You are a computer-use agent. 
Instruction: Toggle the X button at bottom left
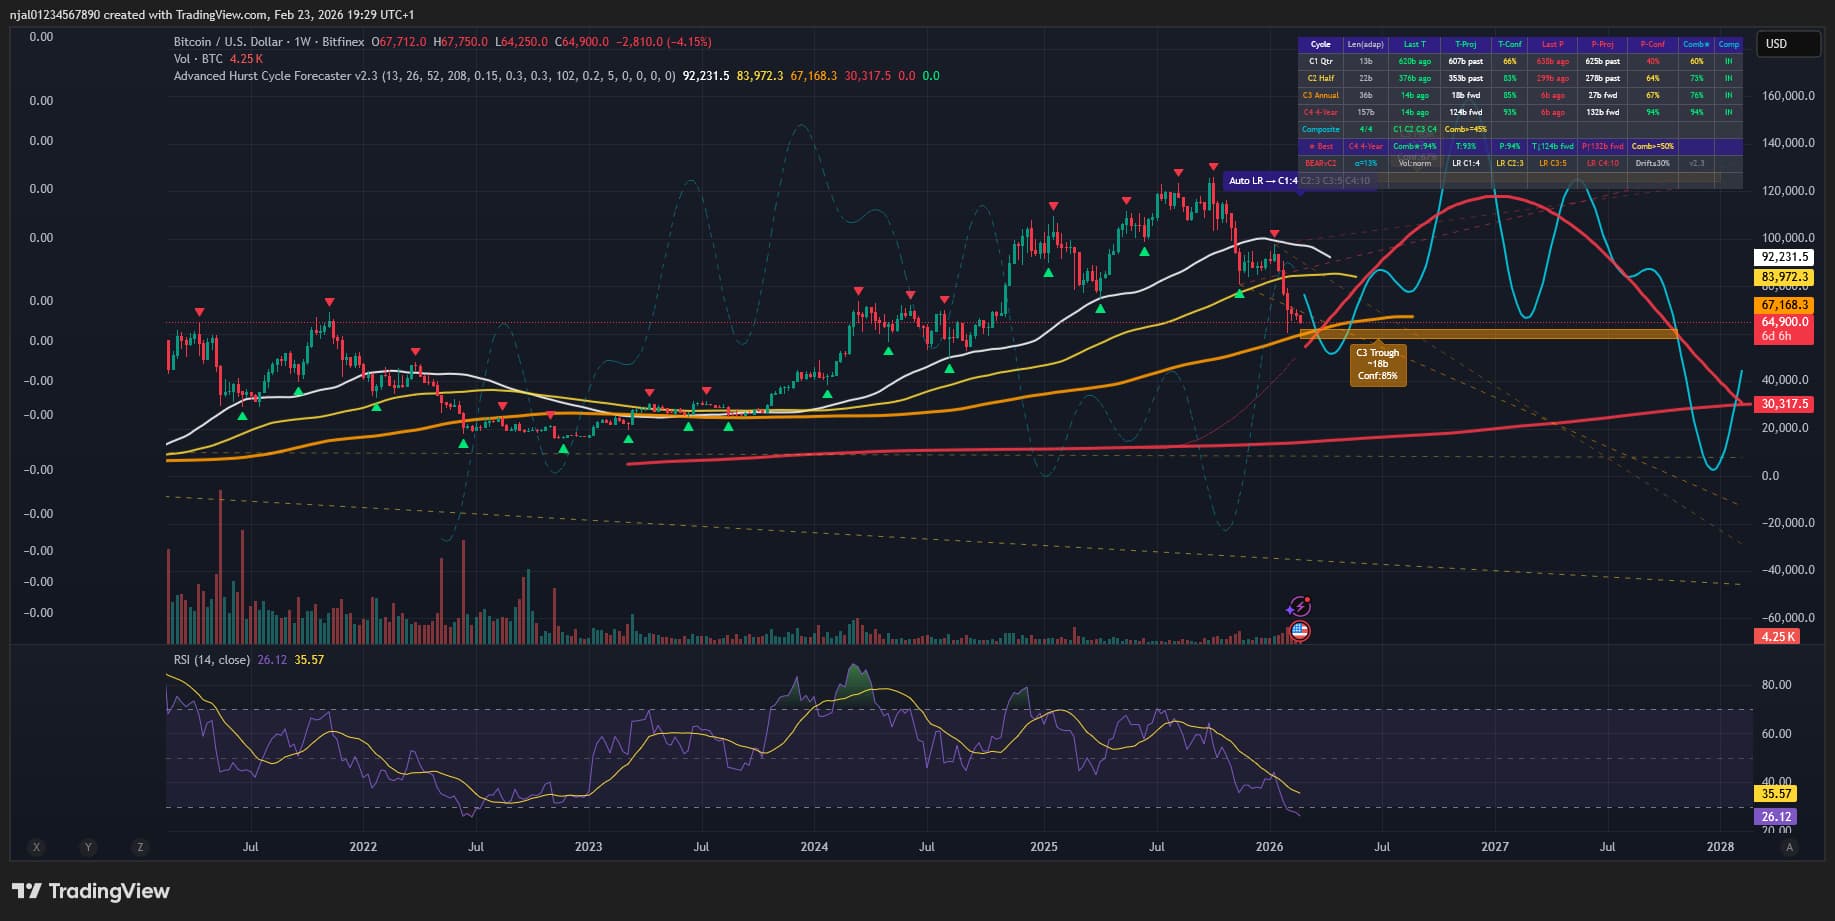point(37,847)
